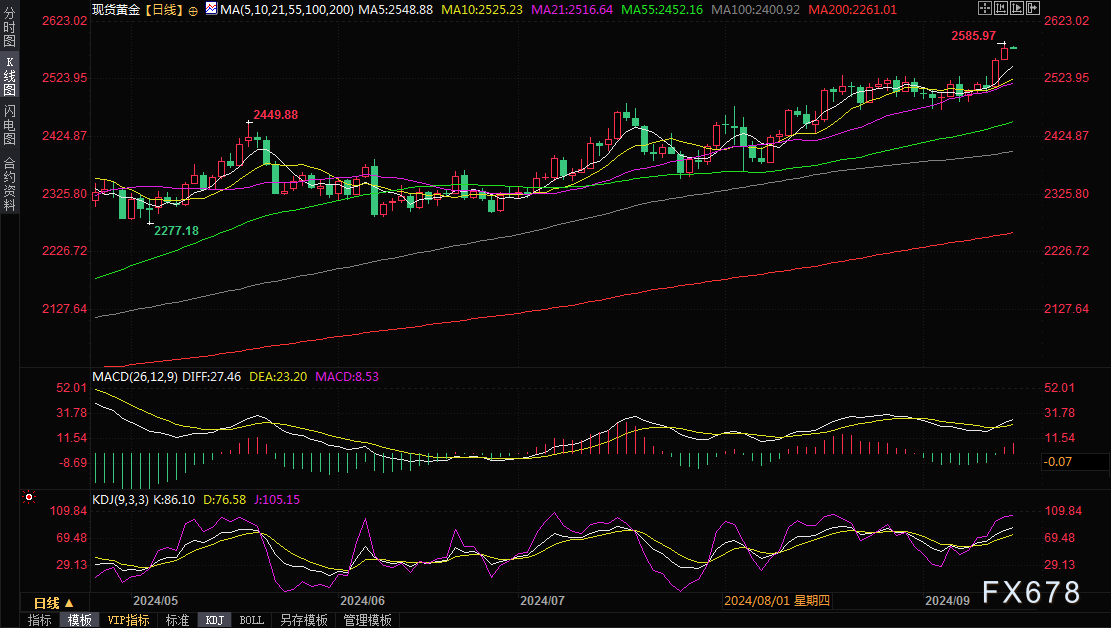Click the 2585.97 high price marker

(x=974, y=36)
